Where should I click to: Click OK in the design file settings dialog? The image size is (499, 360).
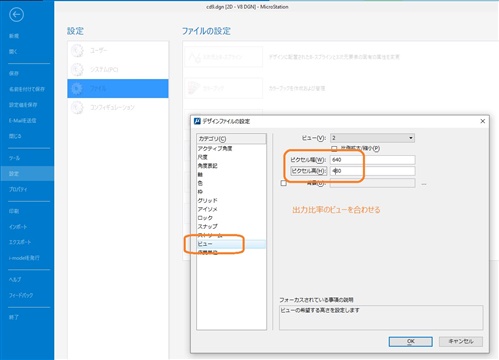coord(411,341)
